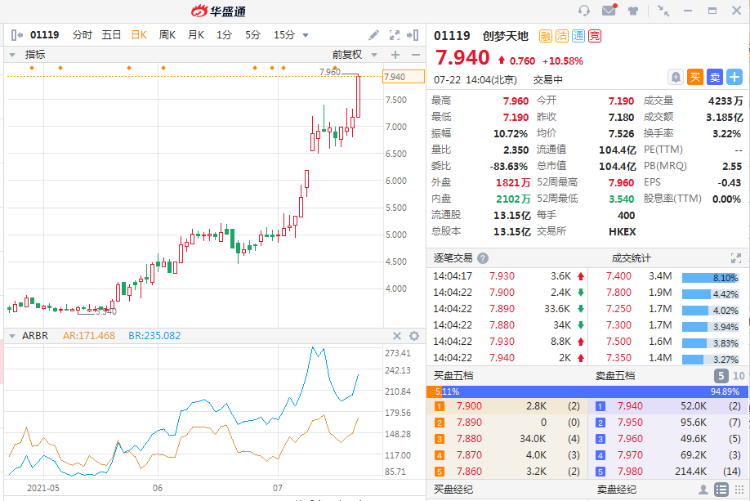Select ask level 1 at 7.940

point(668,406)
